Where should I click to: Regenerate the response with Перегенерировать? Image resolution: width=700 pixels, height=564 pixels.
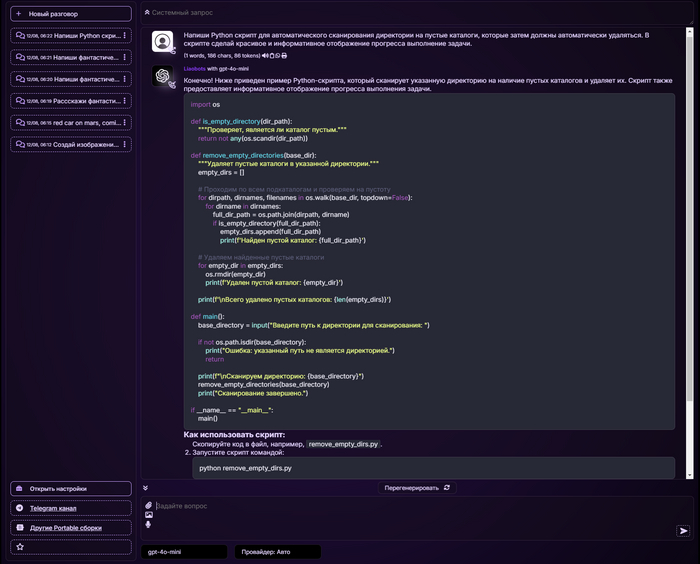(417, 488)
